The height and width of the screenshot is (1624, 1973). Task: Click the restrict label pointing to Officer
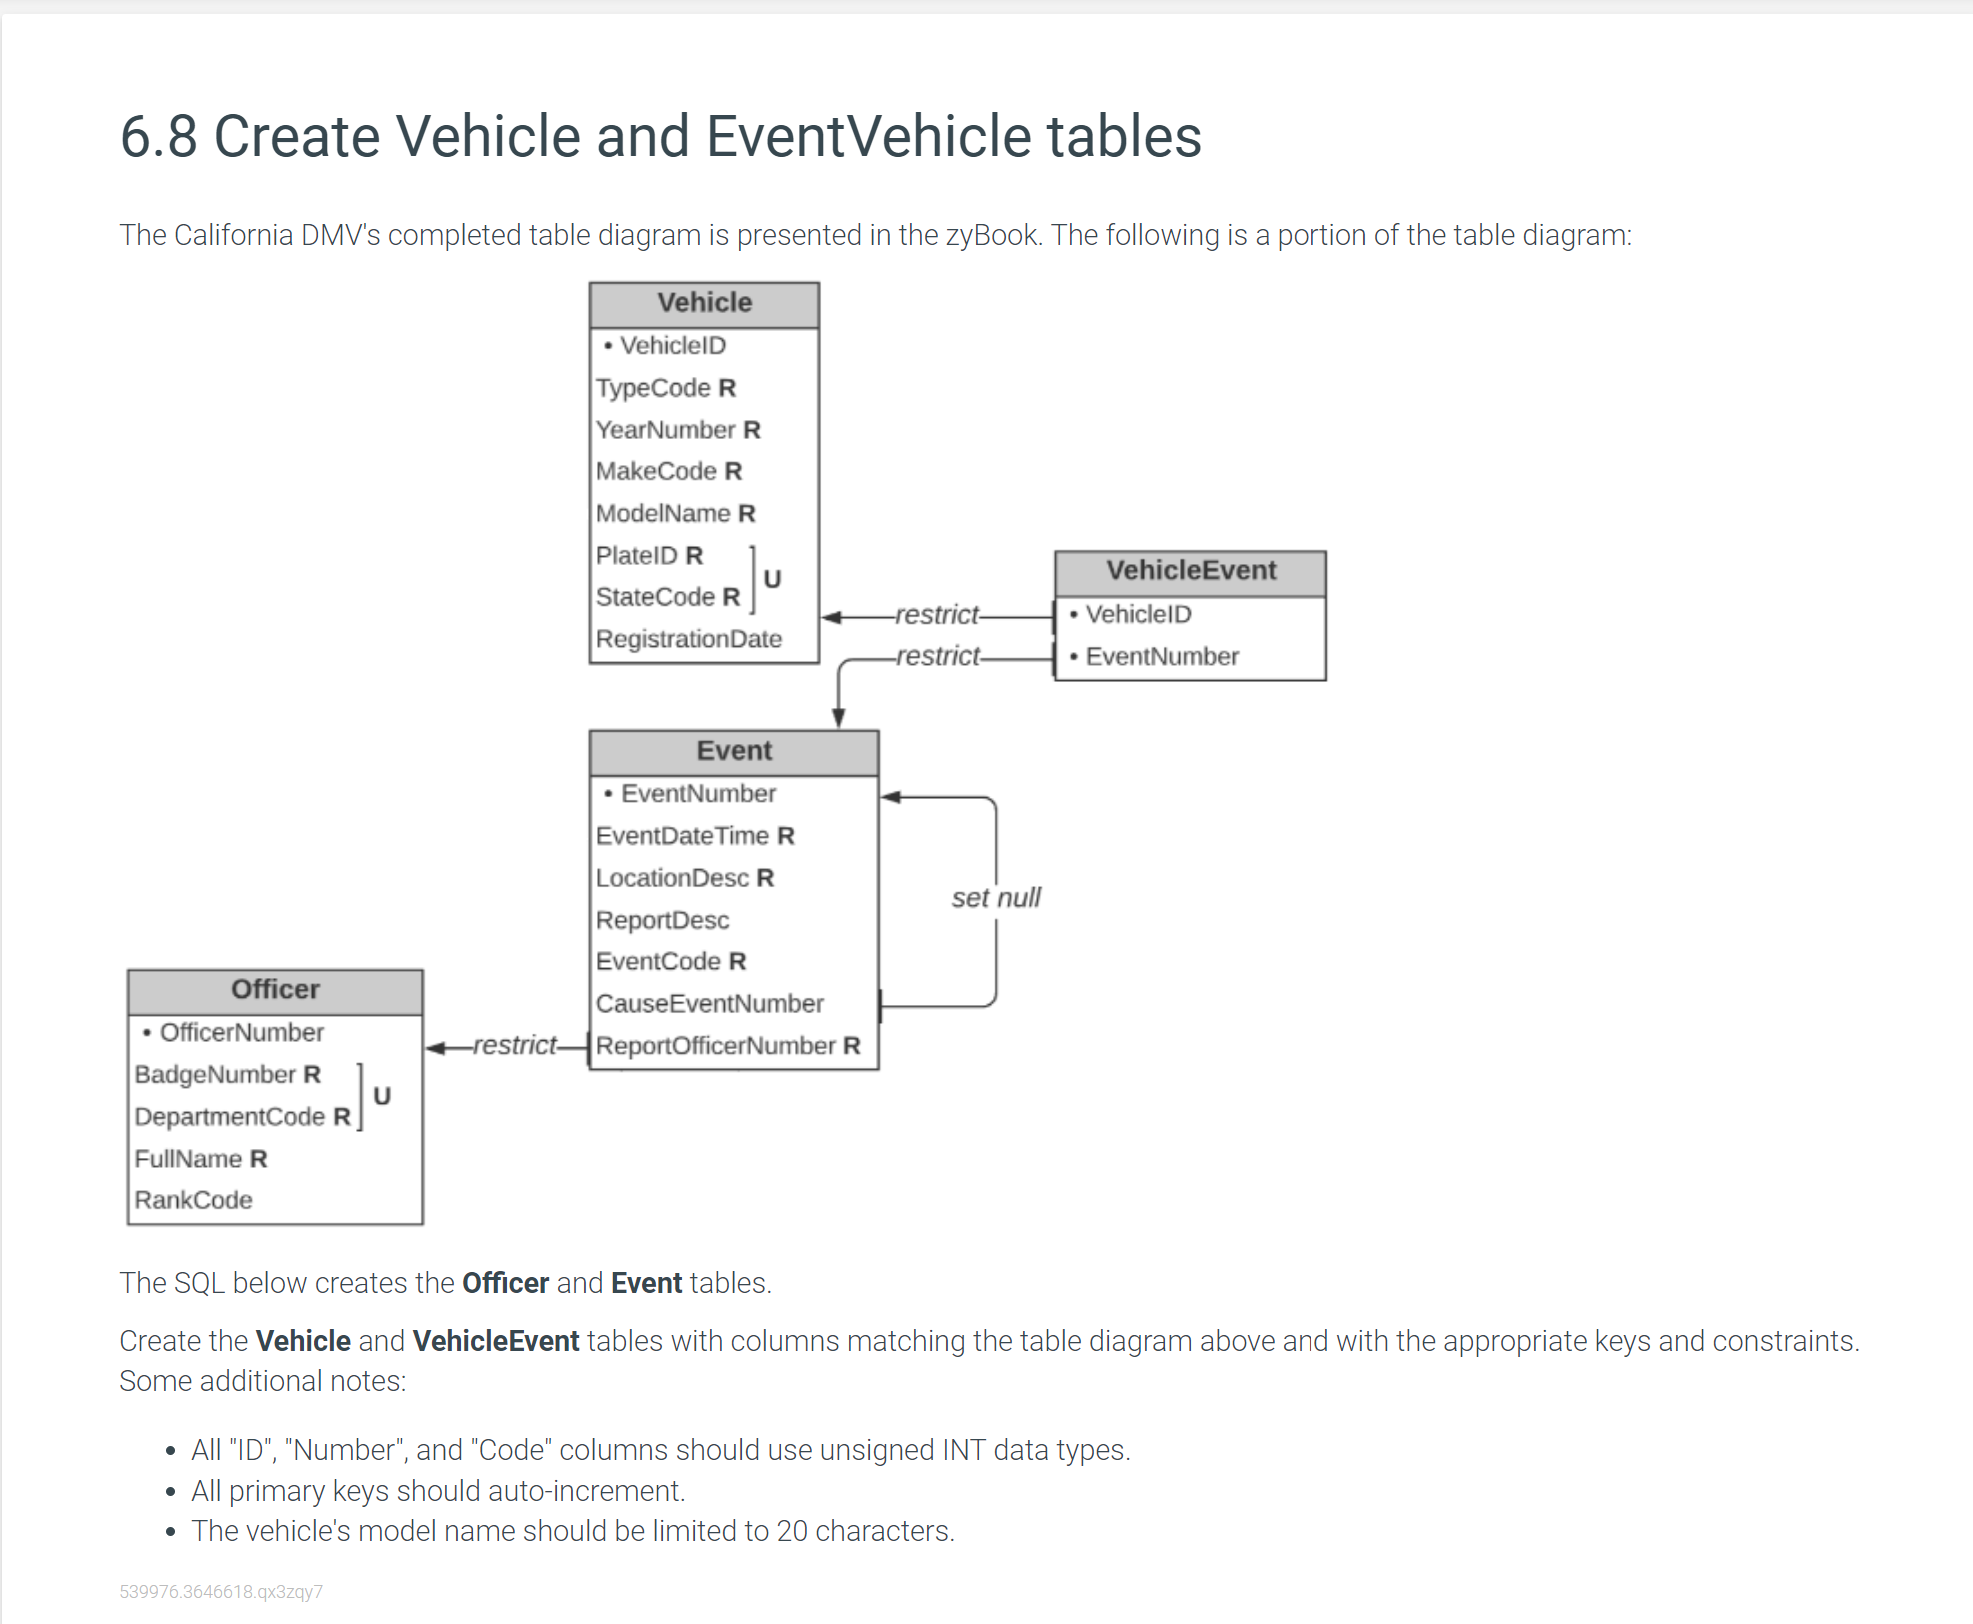pos(514,1045)
